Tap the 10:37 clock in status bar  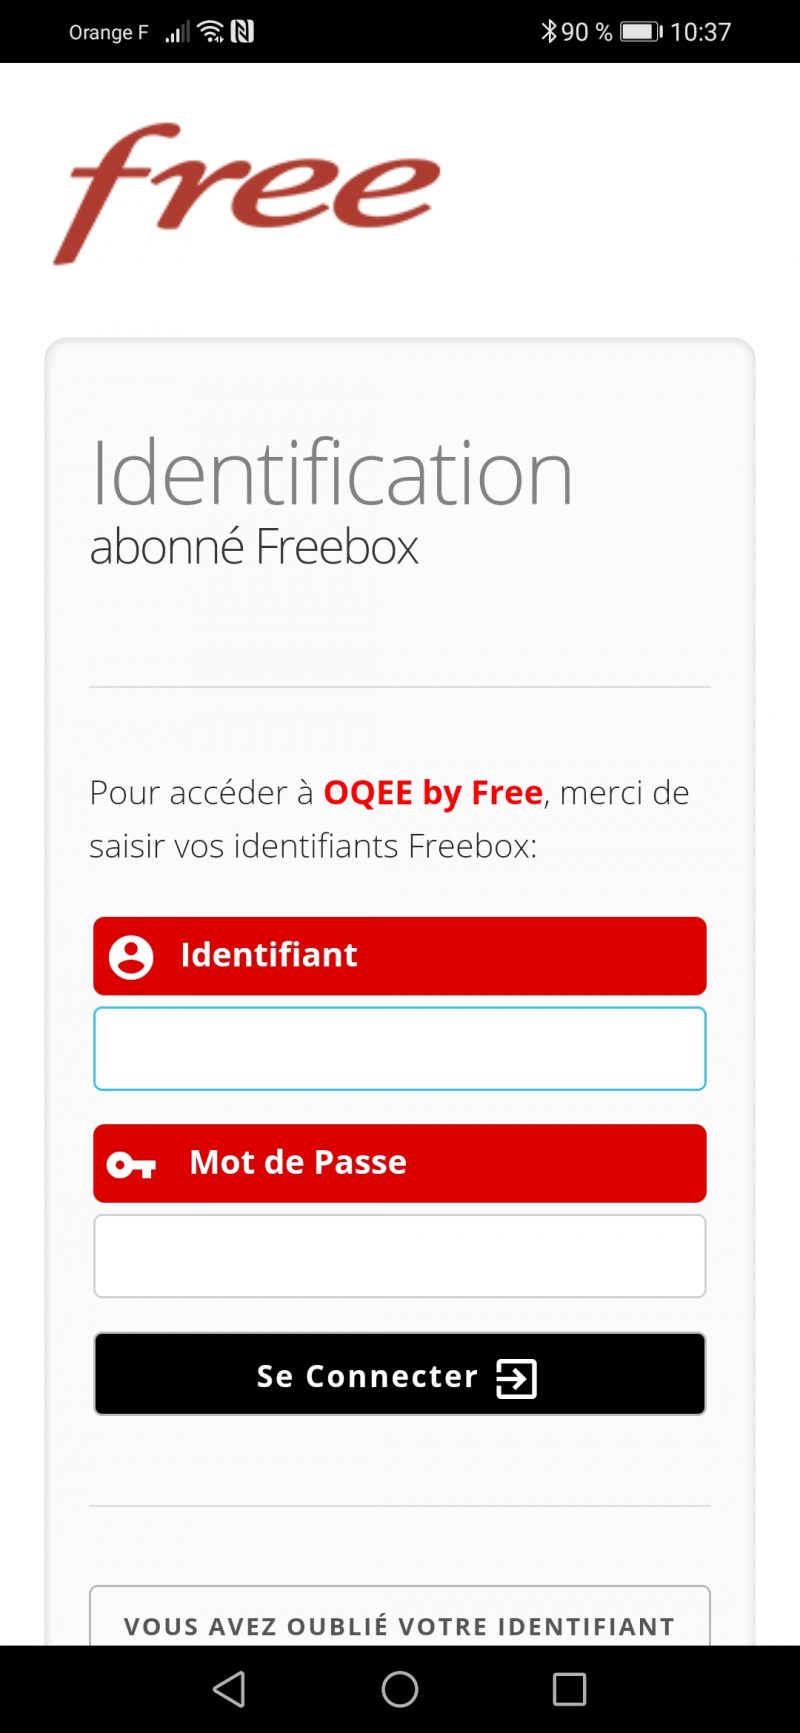pos(700,32)
